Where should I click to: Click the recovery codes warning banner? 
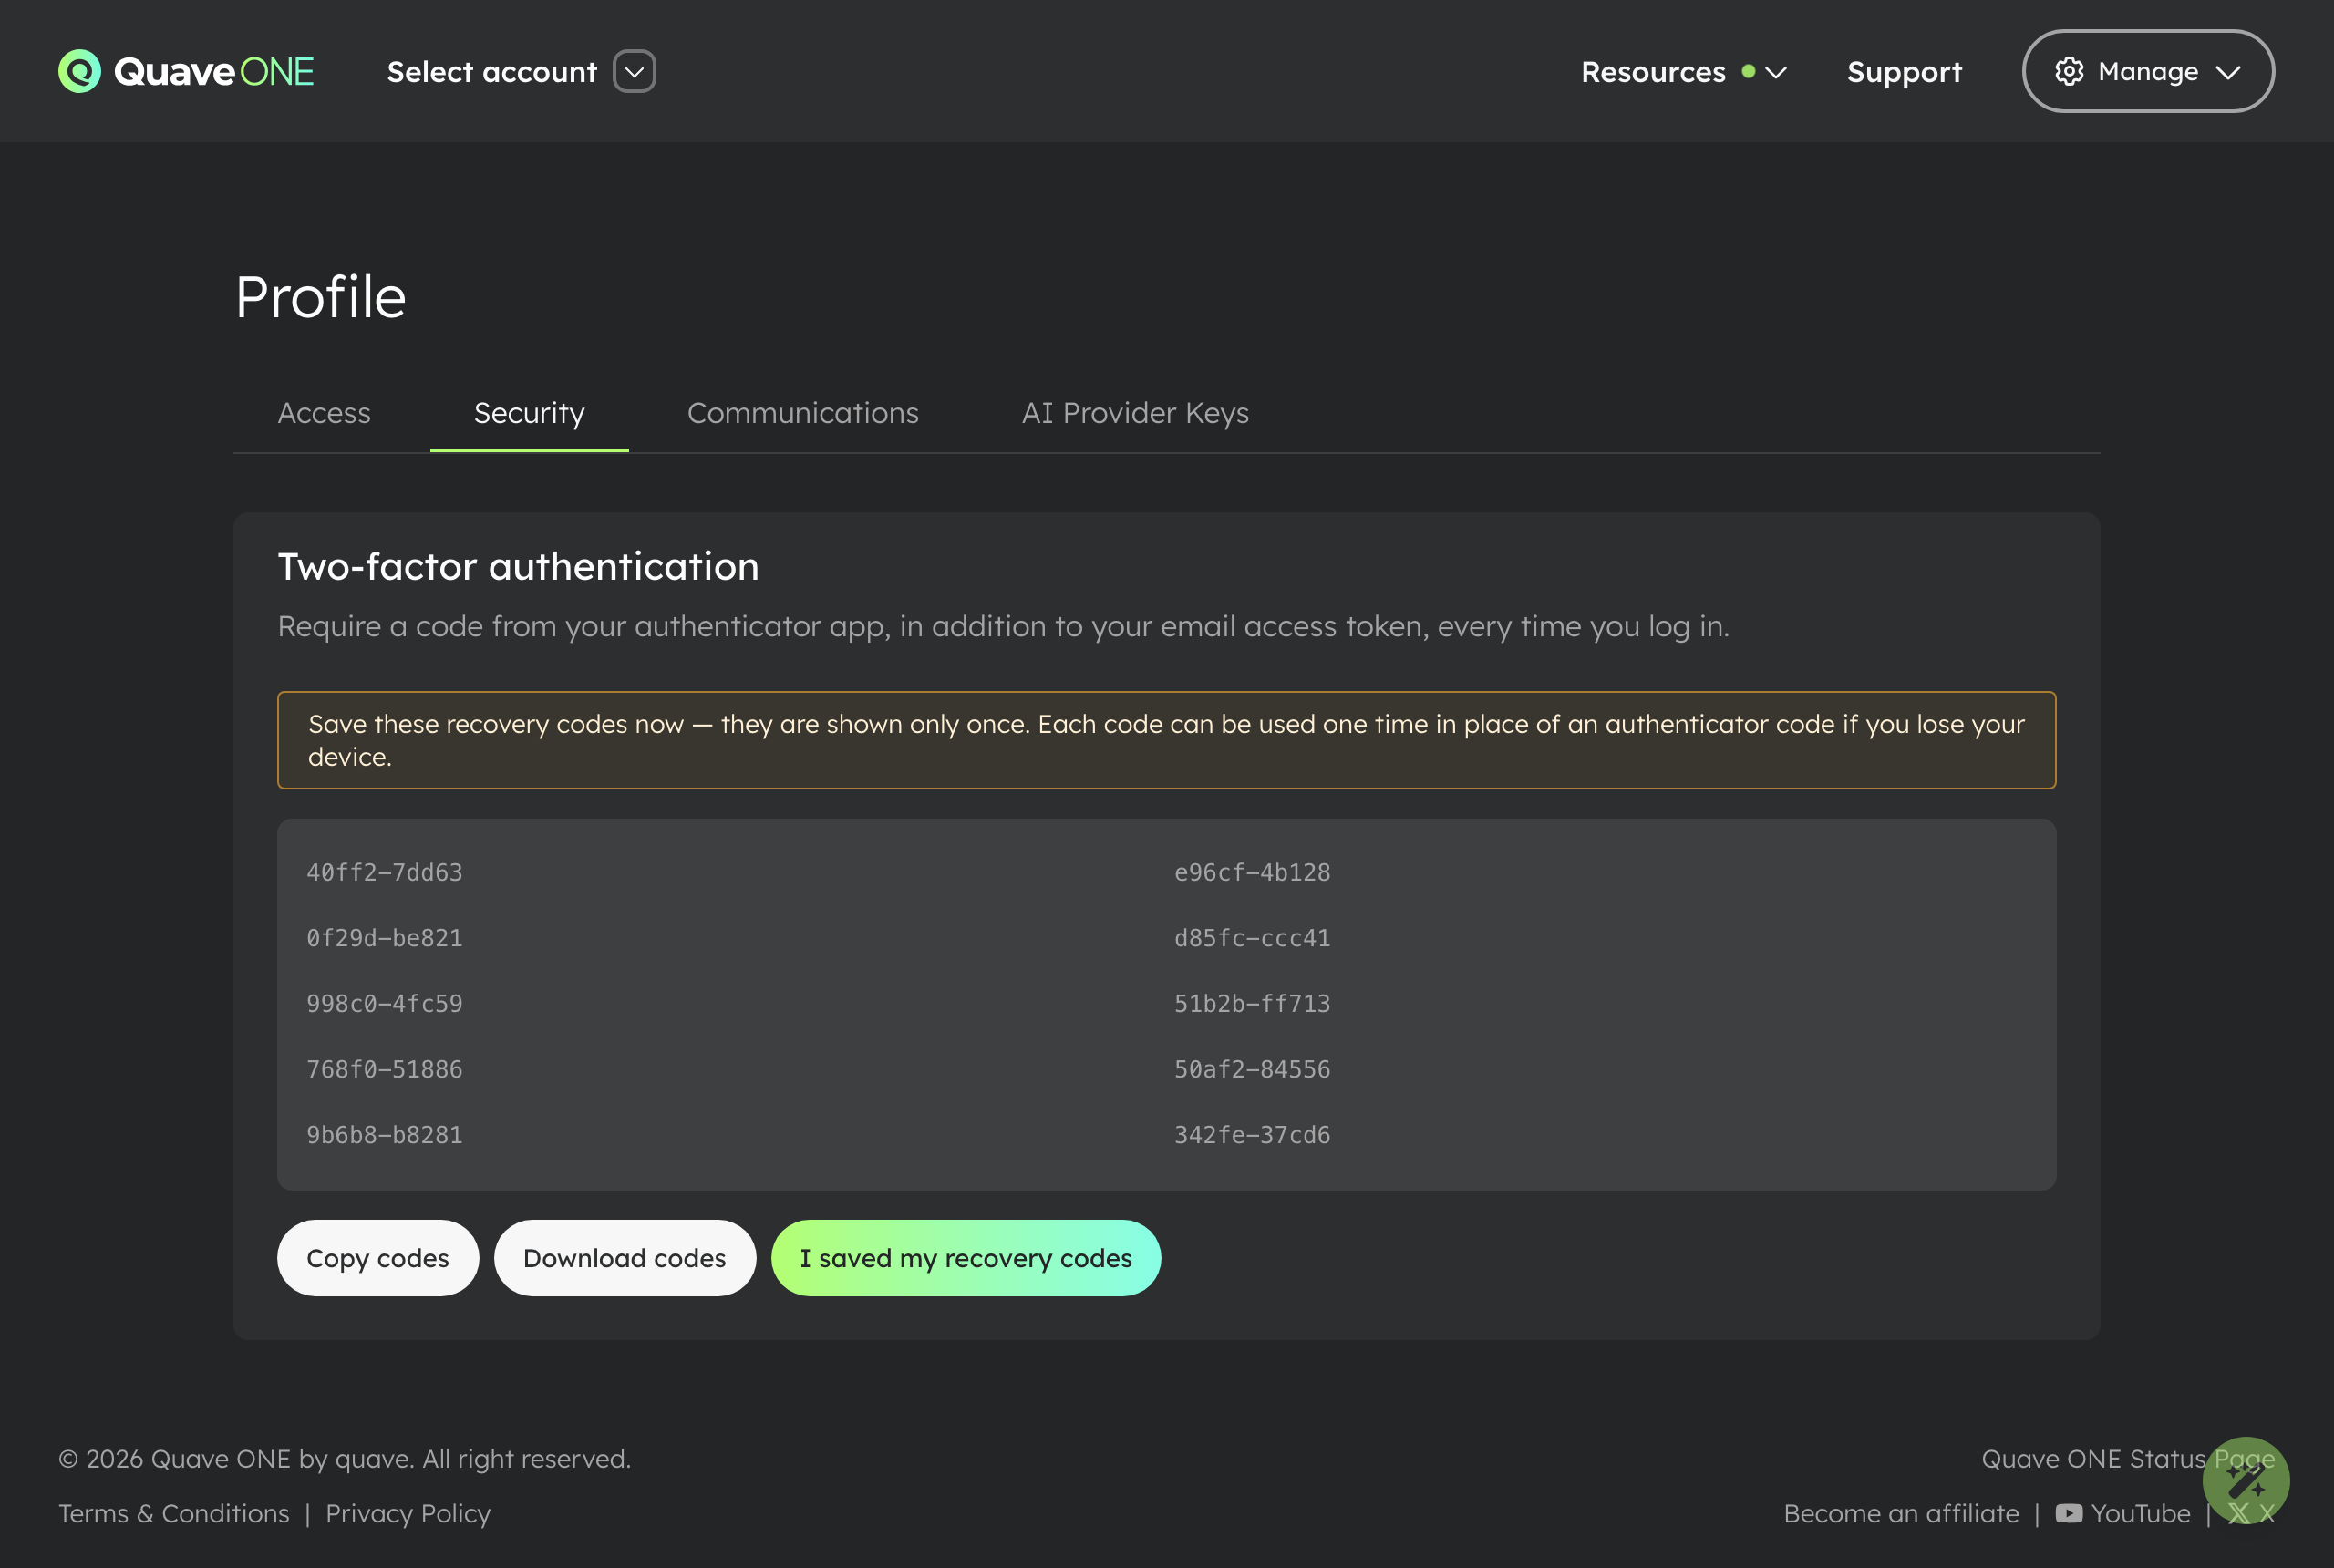pos(1166,740)
